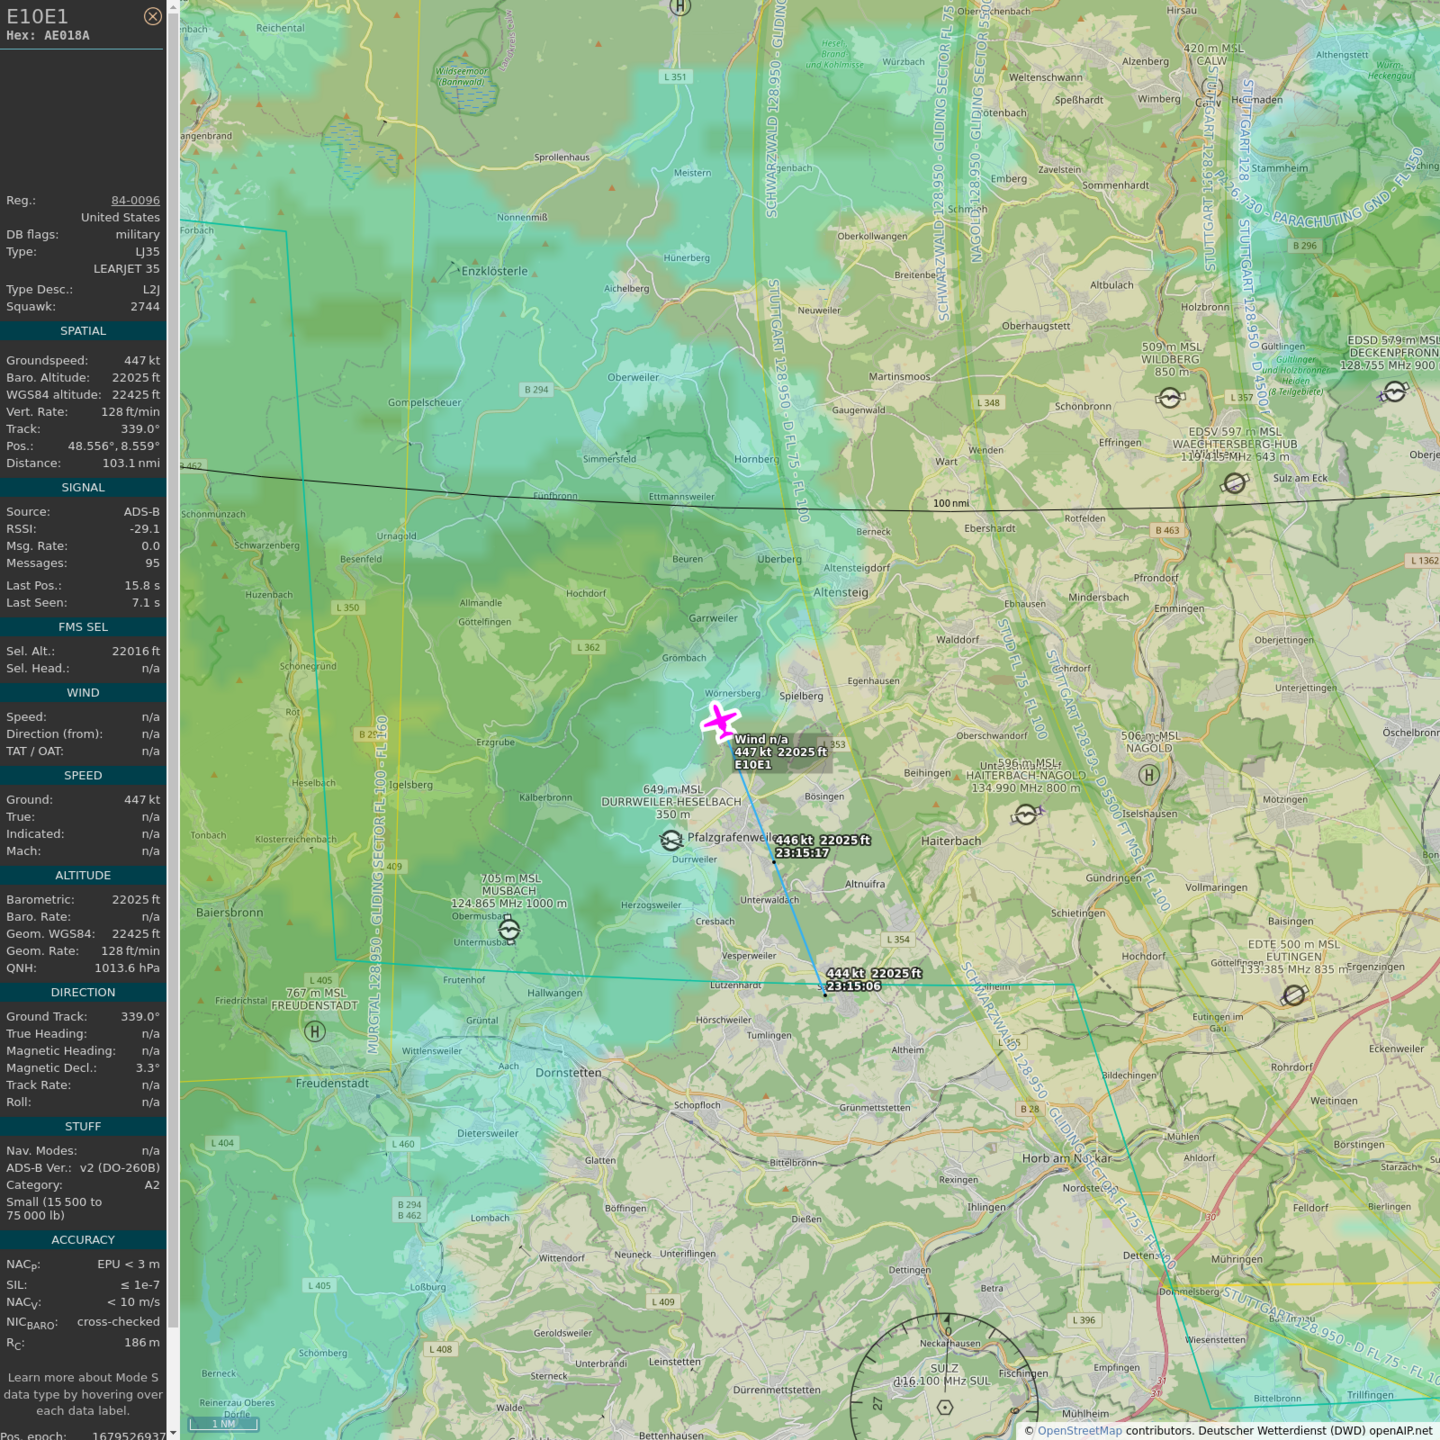This screenshot has width=1440, height=1440.
Task: Select the Haiterbach-Nagold airfield icon
Action: pyautogui.click(x=1026, y=815)
